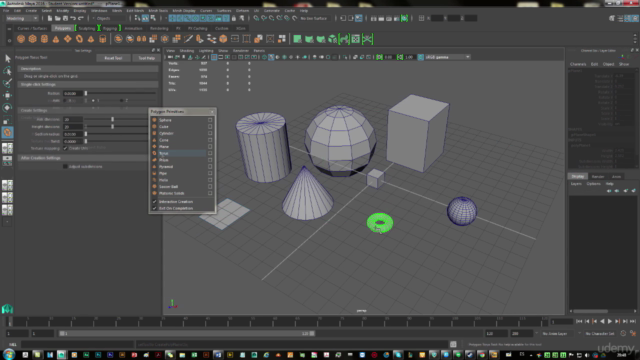Click the Maya logo icon bottom-left
This screenshot has height=360, width=640.
pyautogui.click(x=7, y=309)
